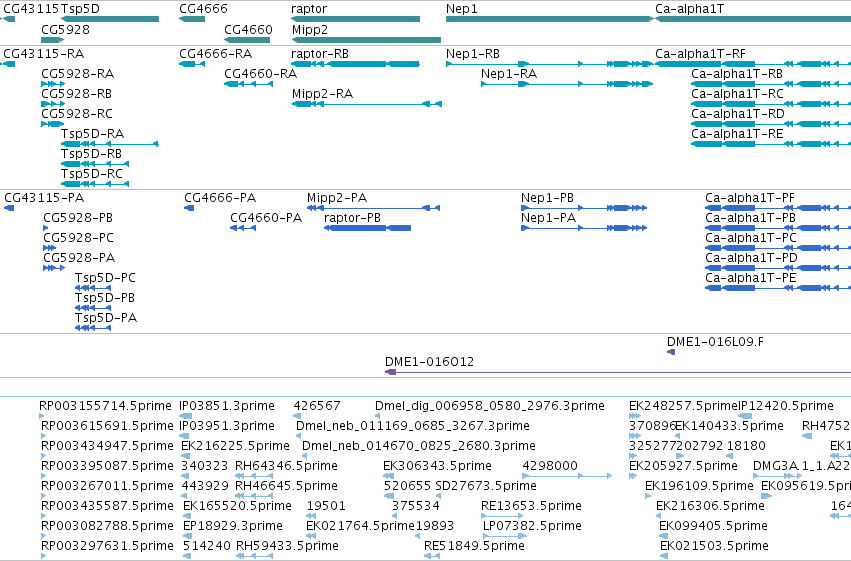Click the CG4666 gene label
Screen dimensions: 851x561
click(x=204, y=9)
